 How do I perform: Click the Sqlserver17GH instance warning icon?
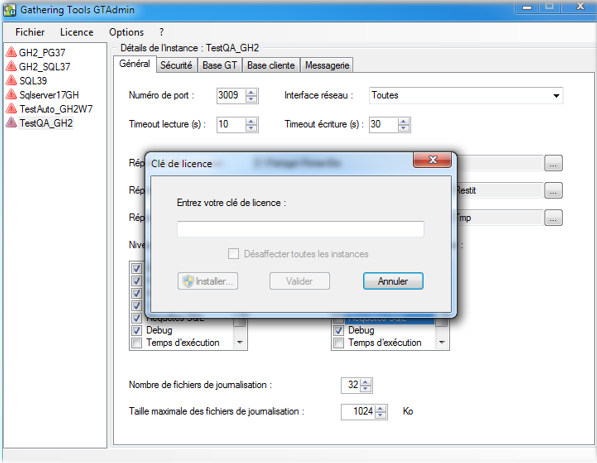(11, 94)
